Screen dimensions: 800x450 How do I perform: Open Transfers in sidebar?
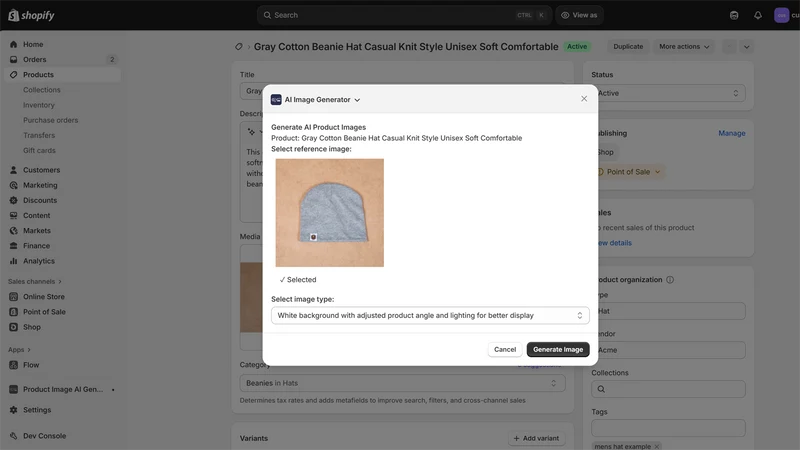(x=39, y=135)
